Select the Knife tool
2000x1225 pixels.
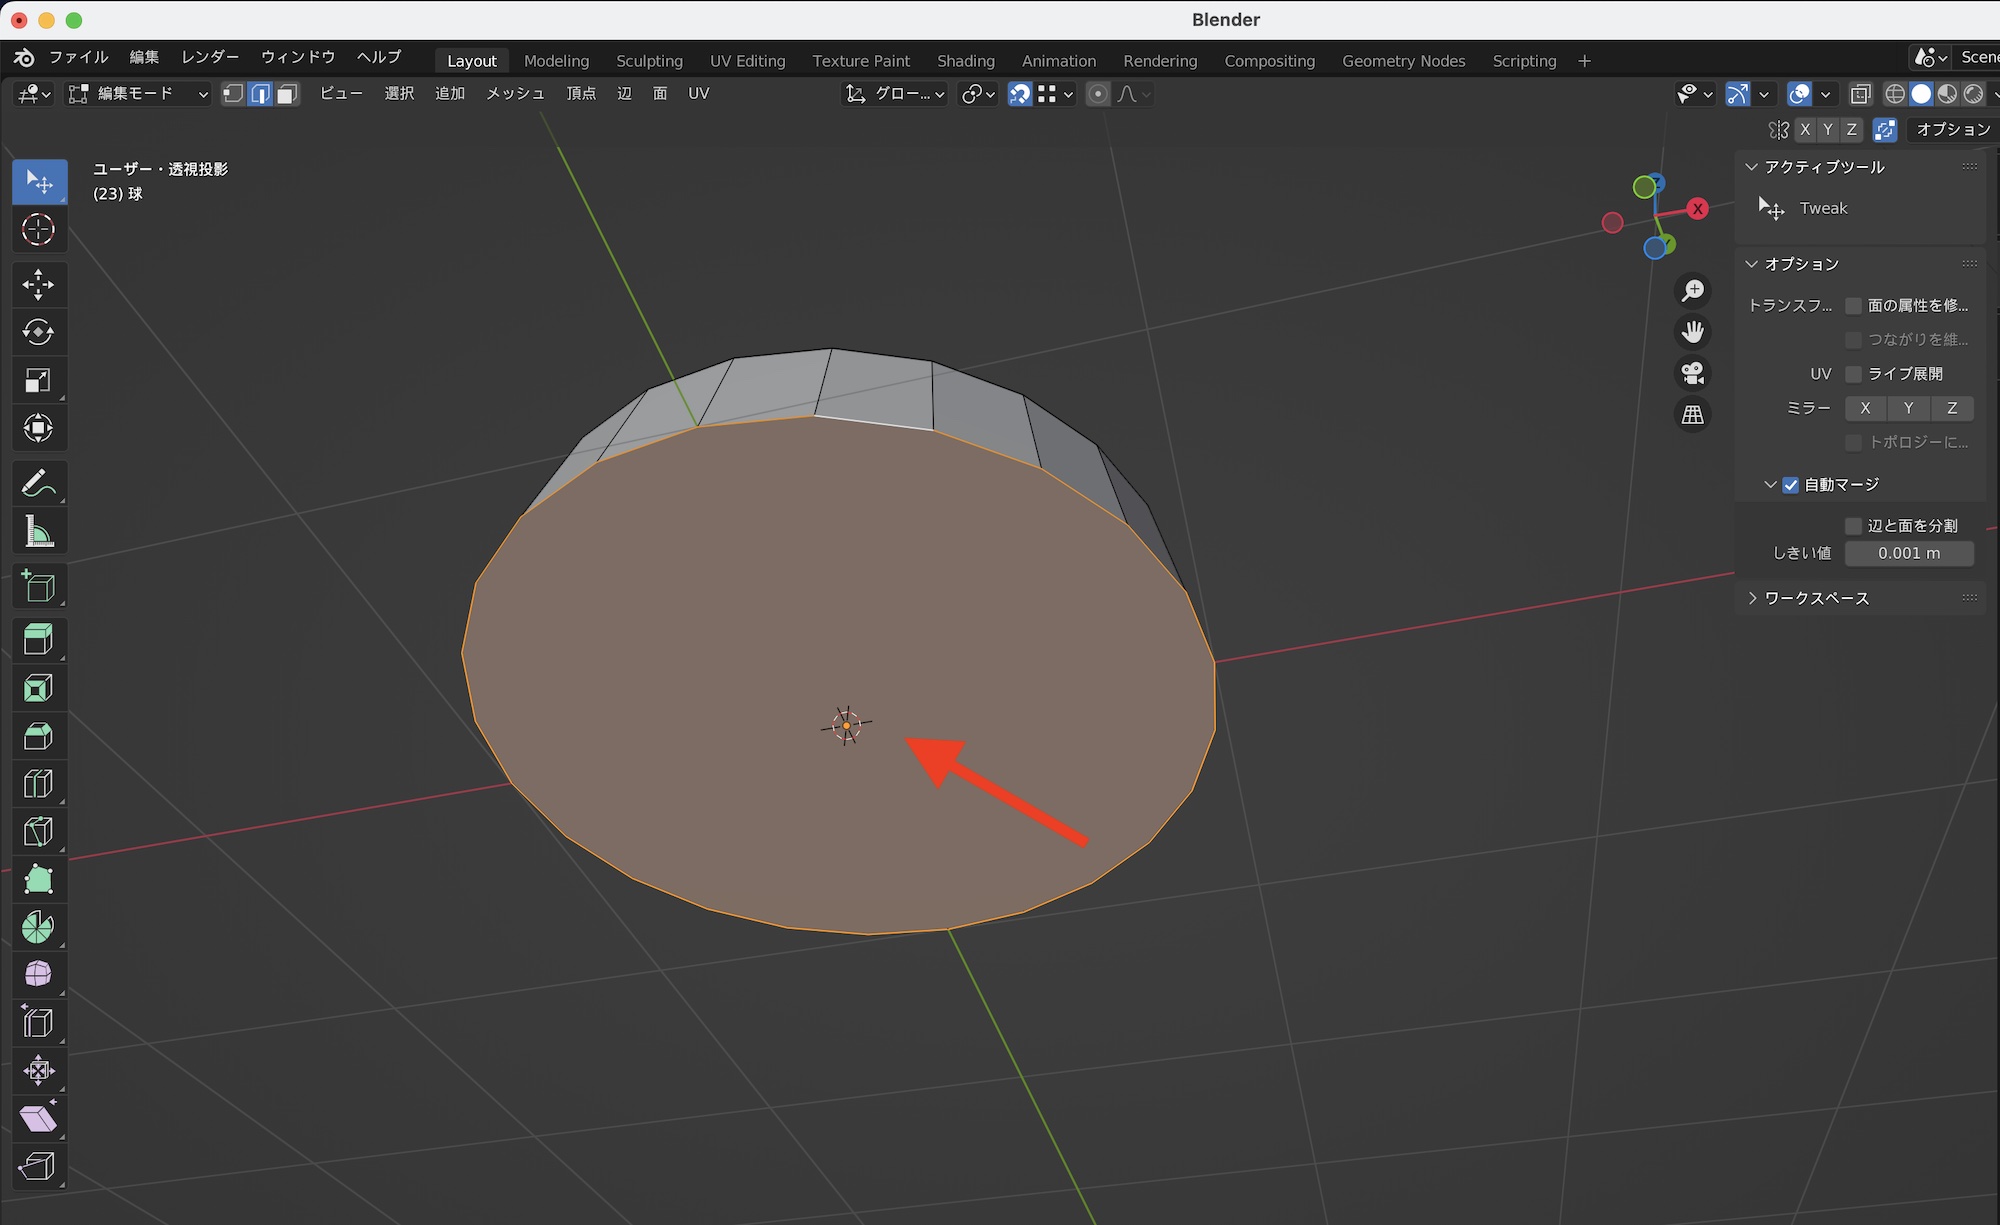coord(38,832)
